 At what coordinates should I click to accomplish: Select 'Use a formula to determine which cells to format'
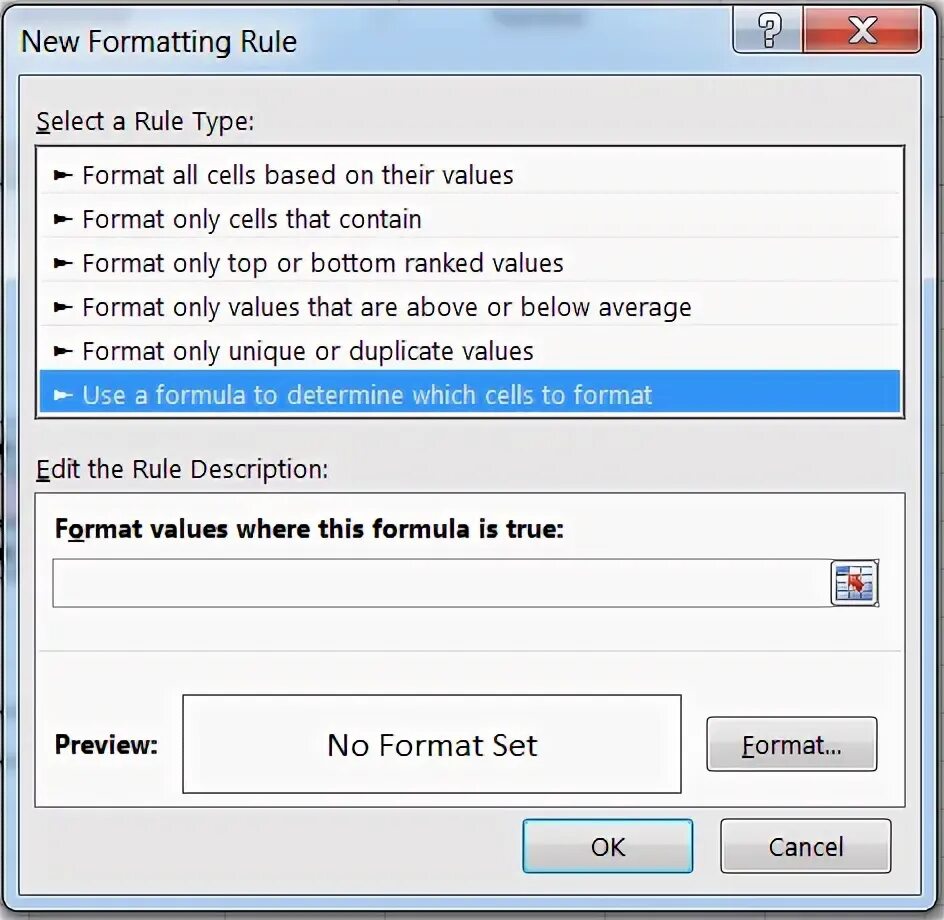point(470,395)
